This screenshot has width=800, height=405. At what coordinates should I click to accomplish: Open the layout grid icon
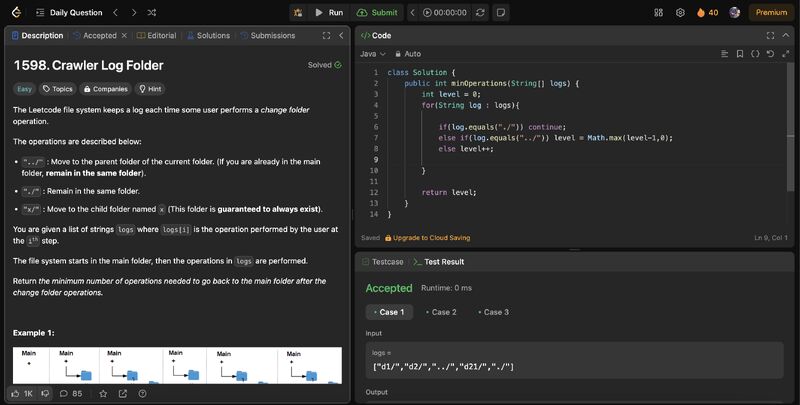click(658, 13)
